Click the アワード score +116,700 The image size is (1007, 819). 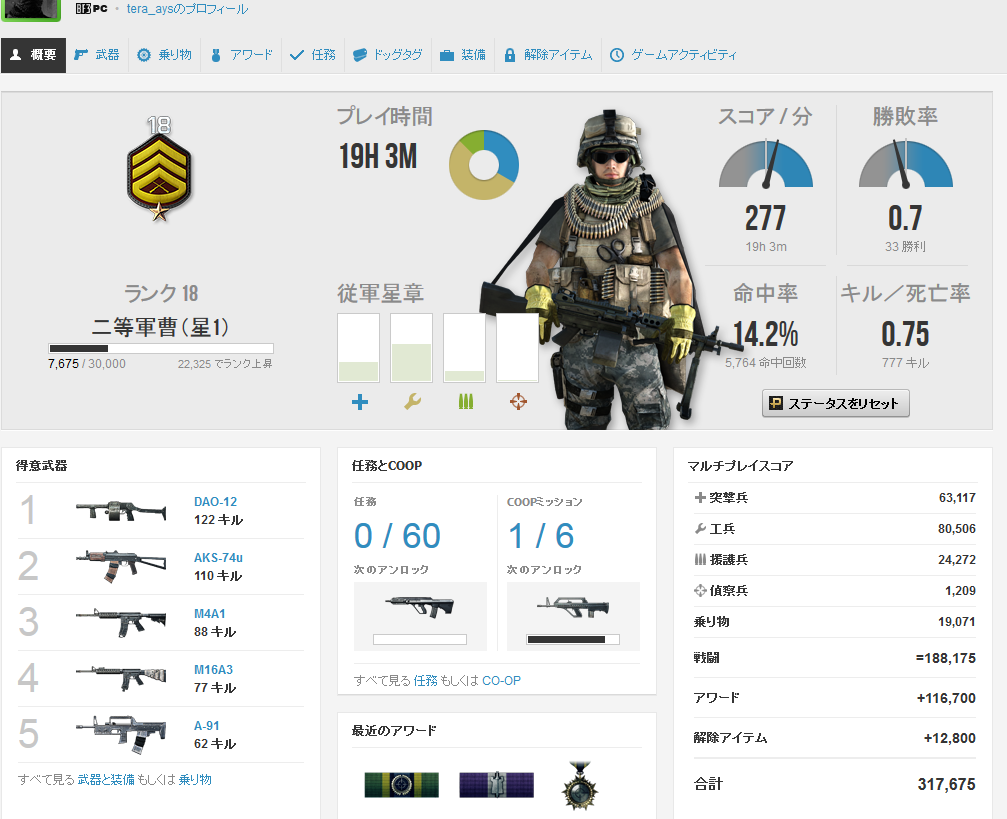[x=946, y=698]
